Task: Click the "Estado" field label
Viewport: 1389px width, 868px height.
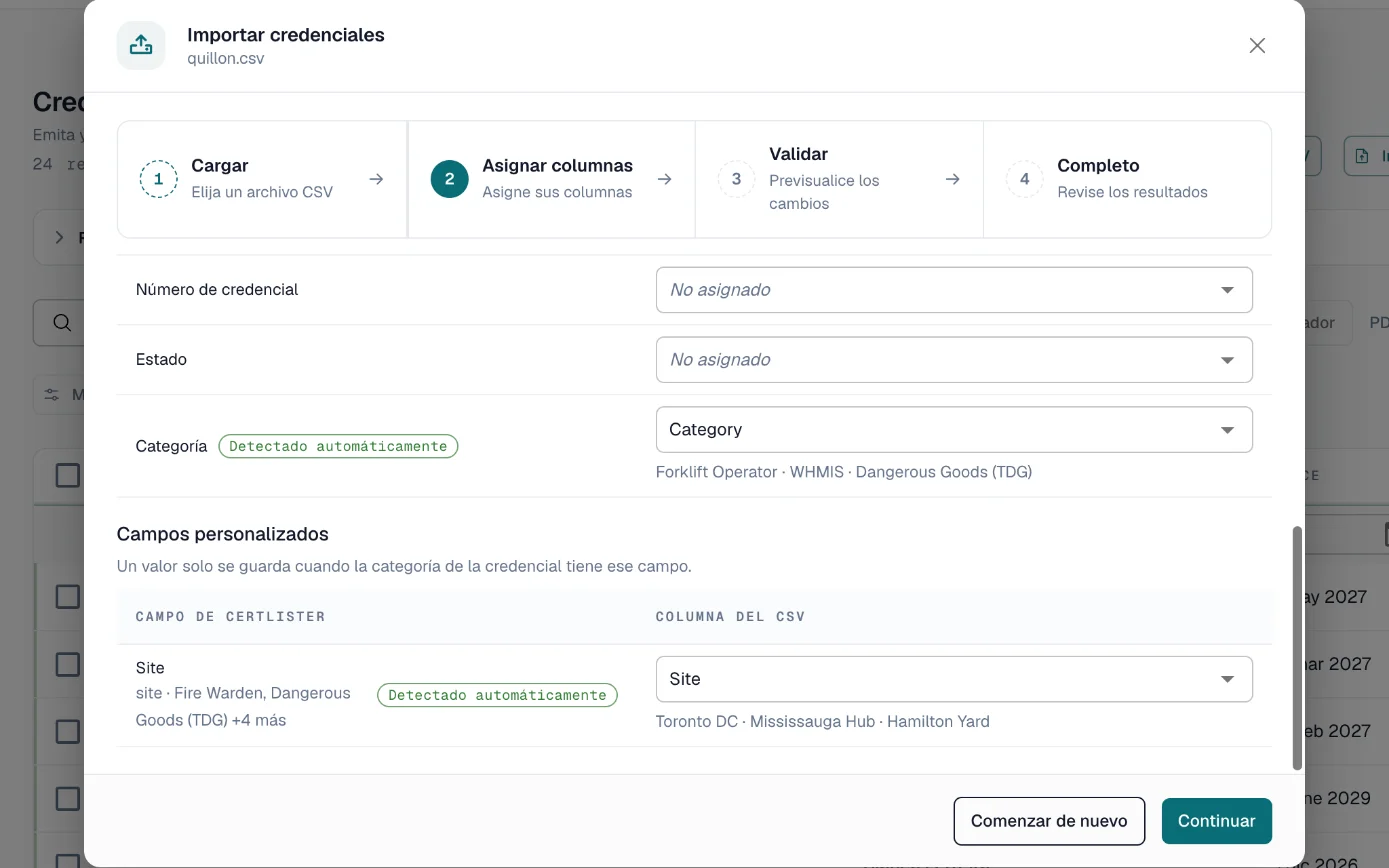Action: tap(161, 360)
